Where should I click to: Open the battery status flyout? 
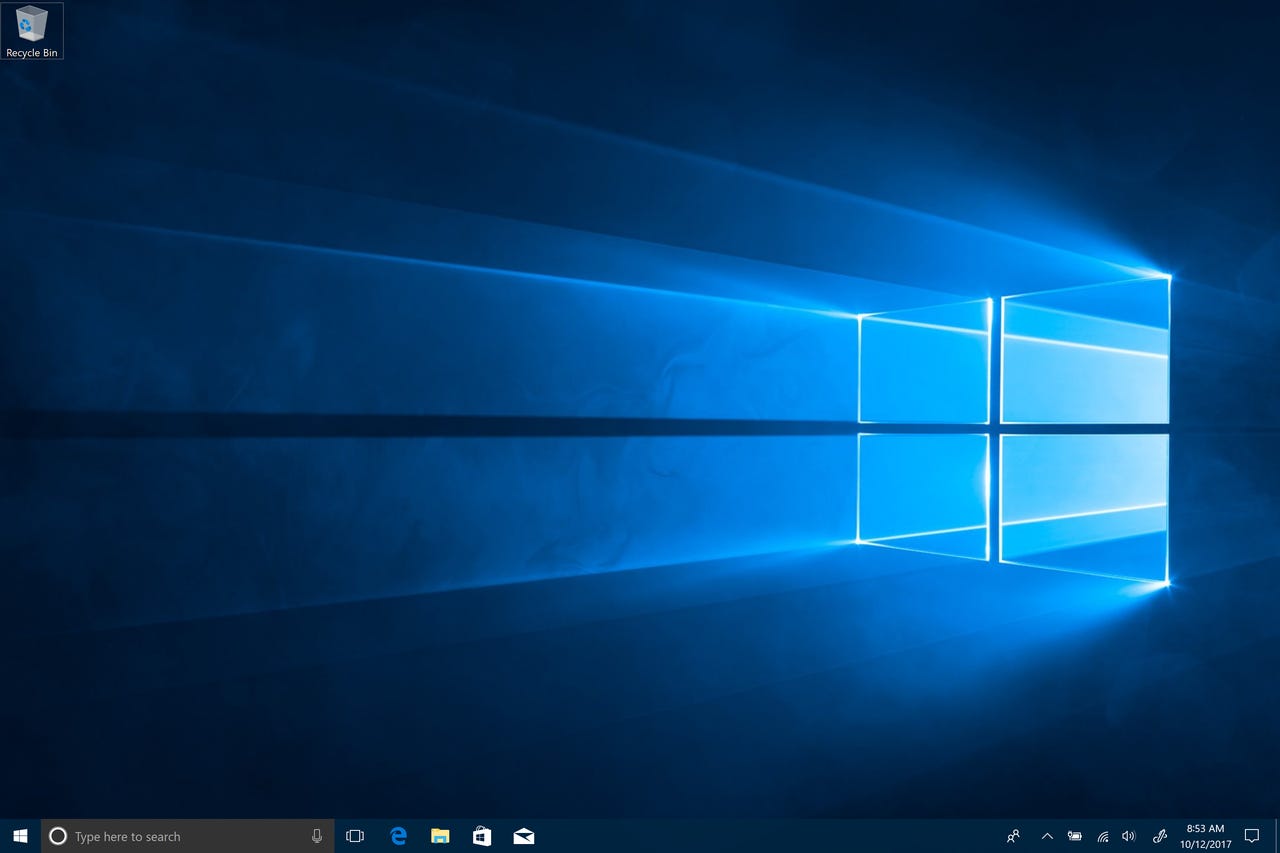[1075, 836]
